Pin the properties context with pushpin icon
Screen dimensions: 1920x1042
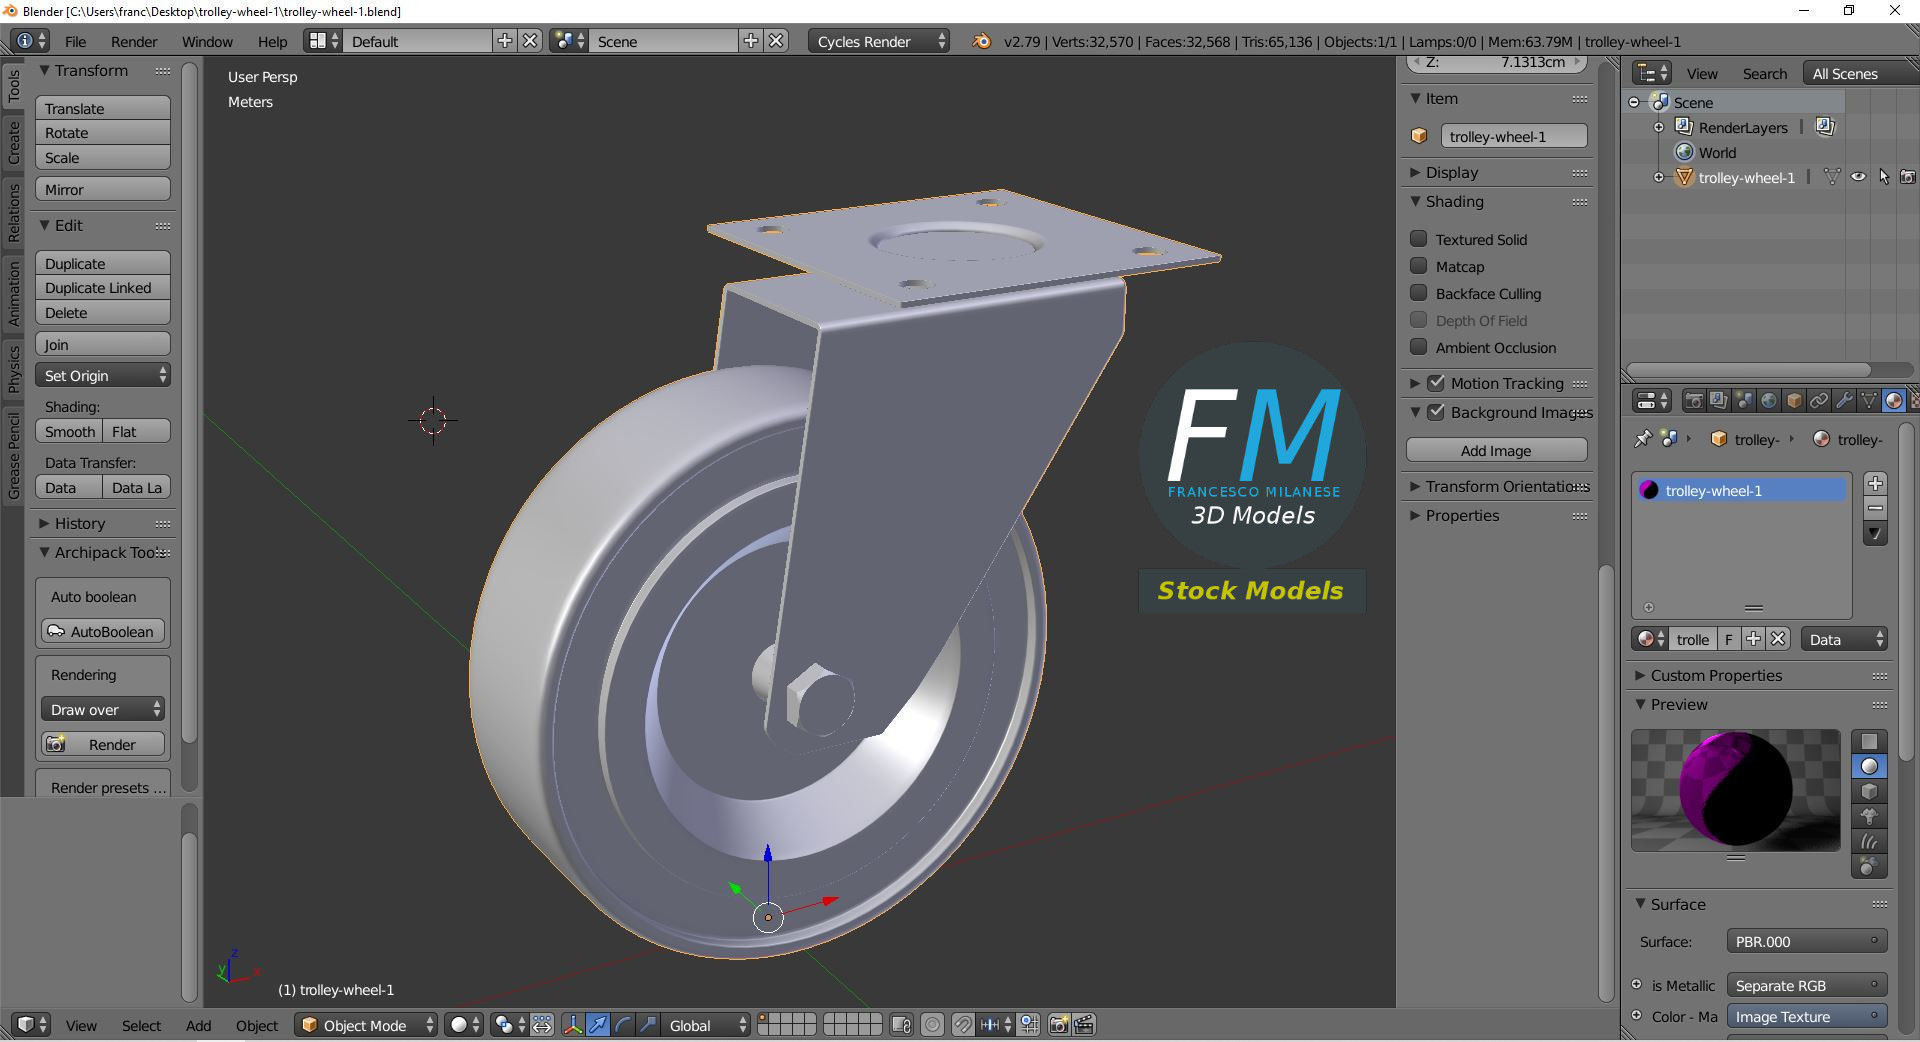tap(1642, 439)
